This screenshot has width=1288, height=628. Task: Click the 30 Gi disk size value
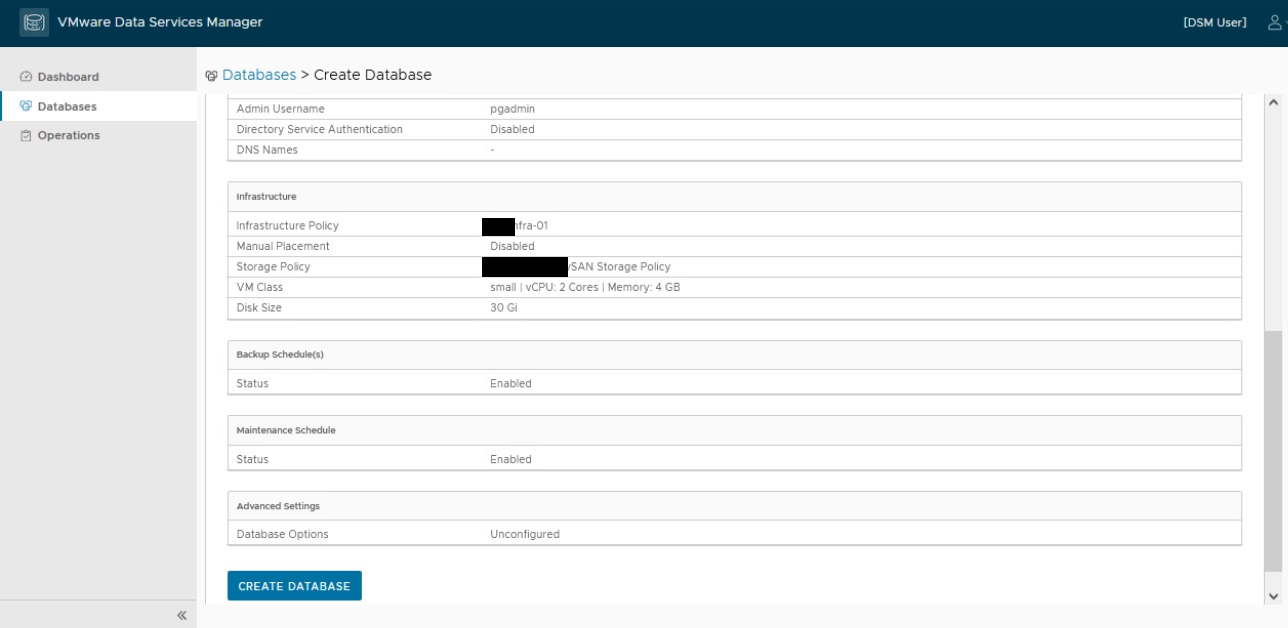[x=504, y=308]
